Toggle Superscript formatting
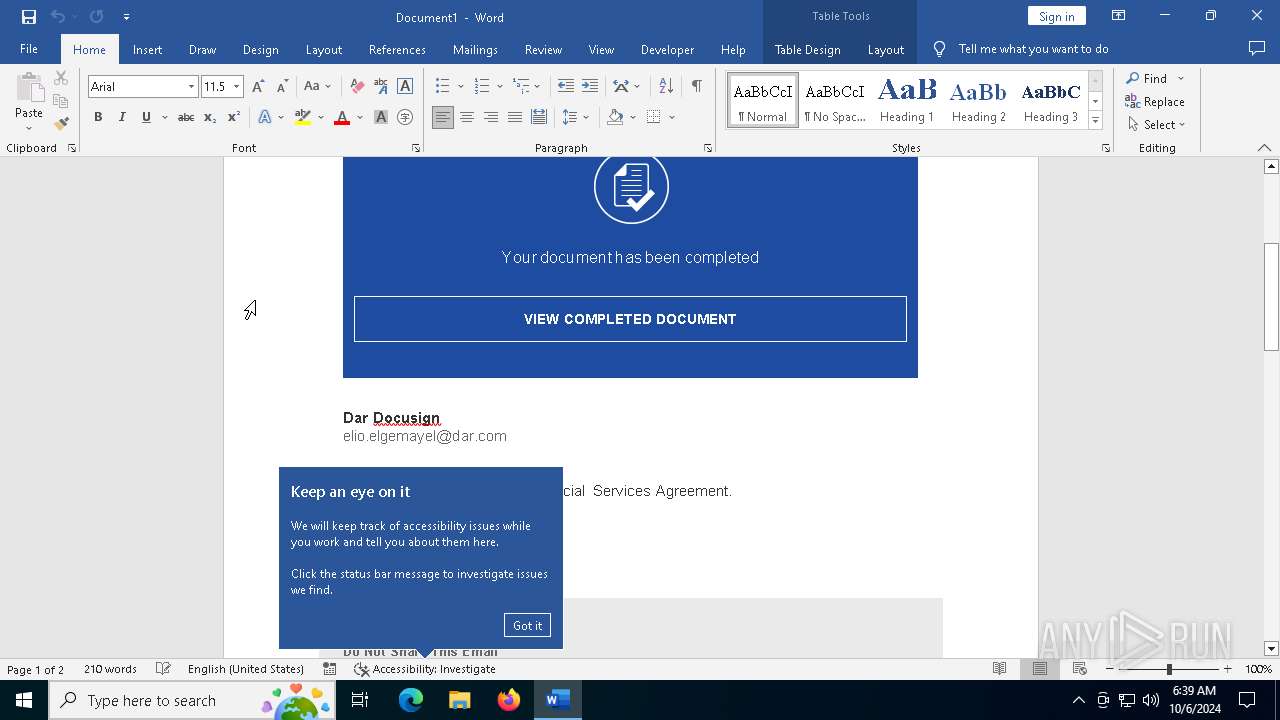The width and height of the screenshot is (1280, 720). pos(233,117)
